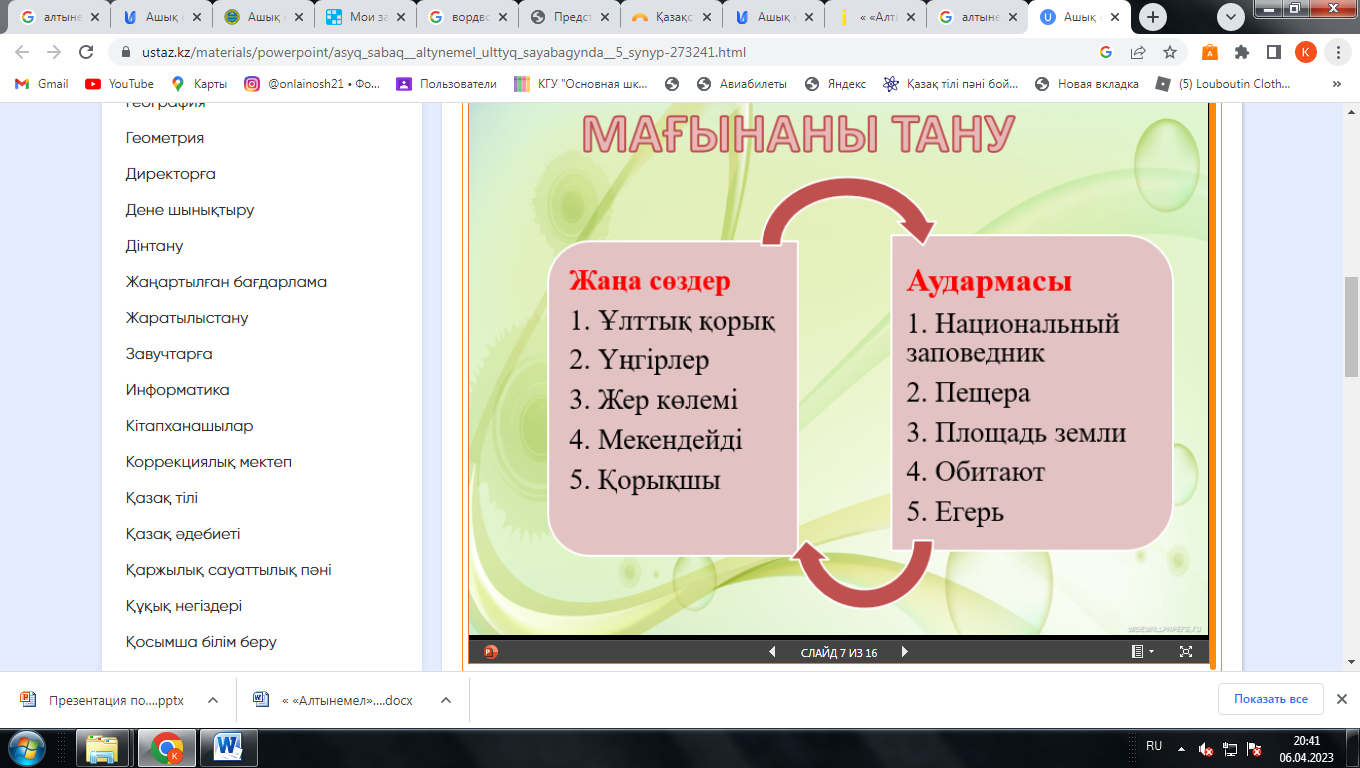Click the "Показать все" downloads button
This screenshot has height=768, width=1360.
1270,699
